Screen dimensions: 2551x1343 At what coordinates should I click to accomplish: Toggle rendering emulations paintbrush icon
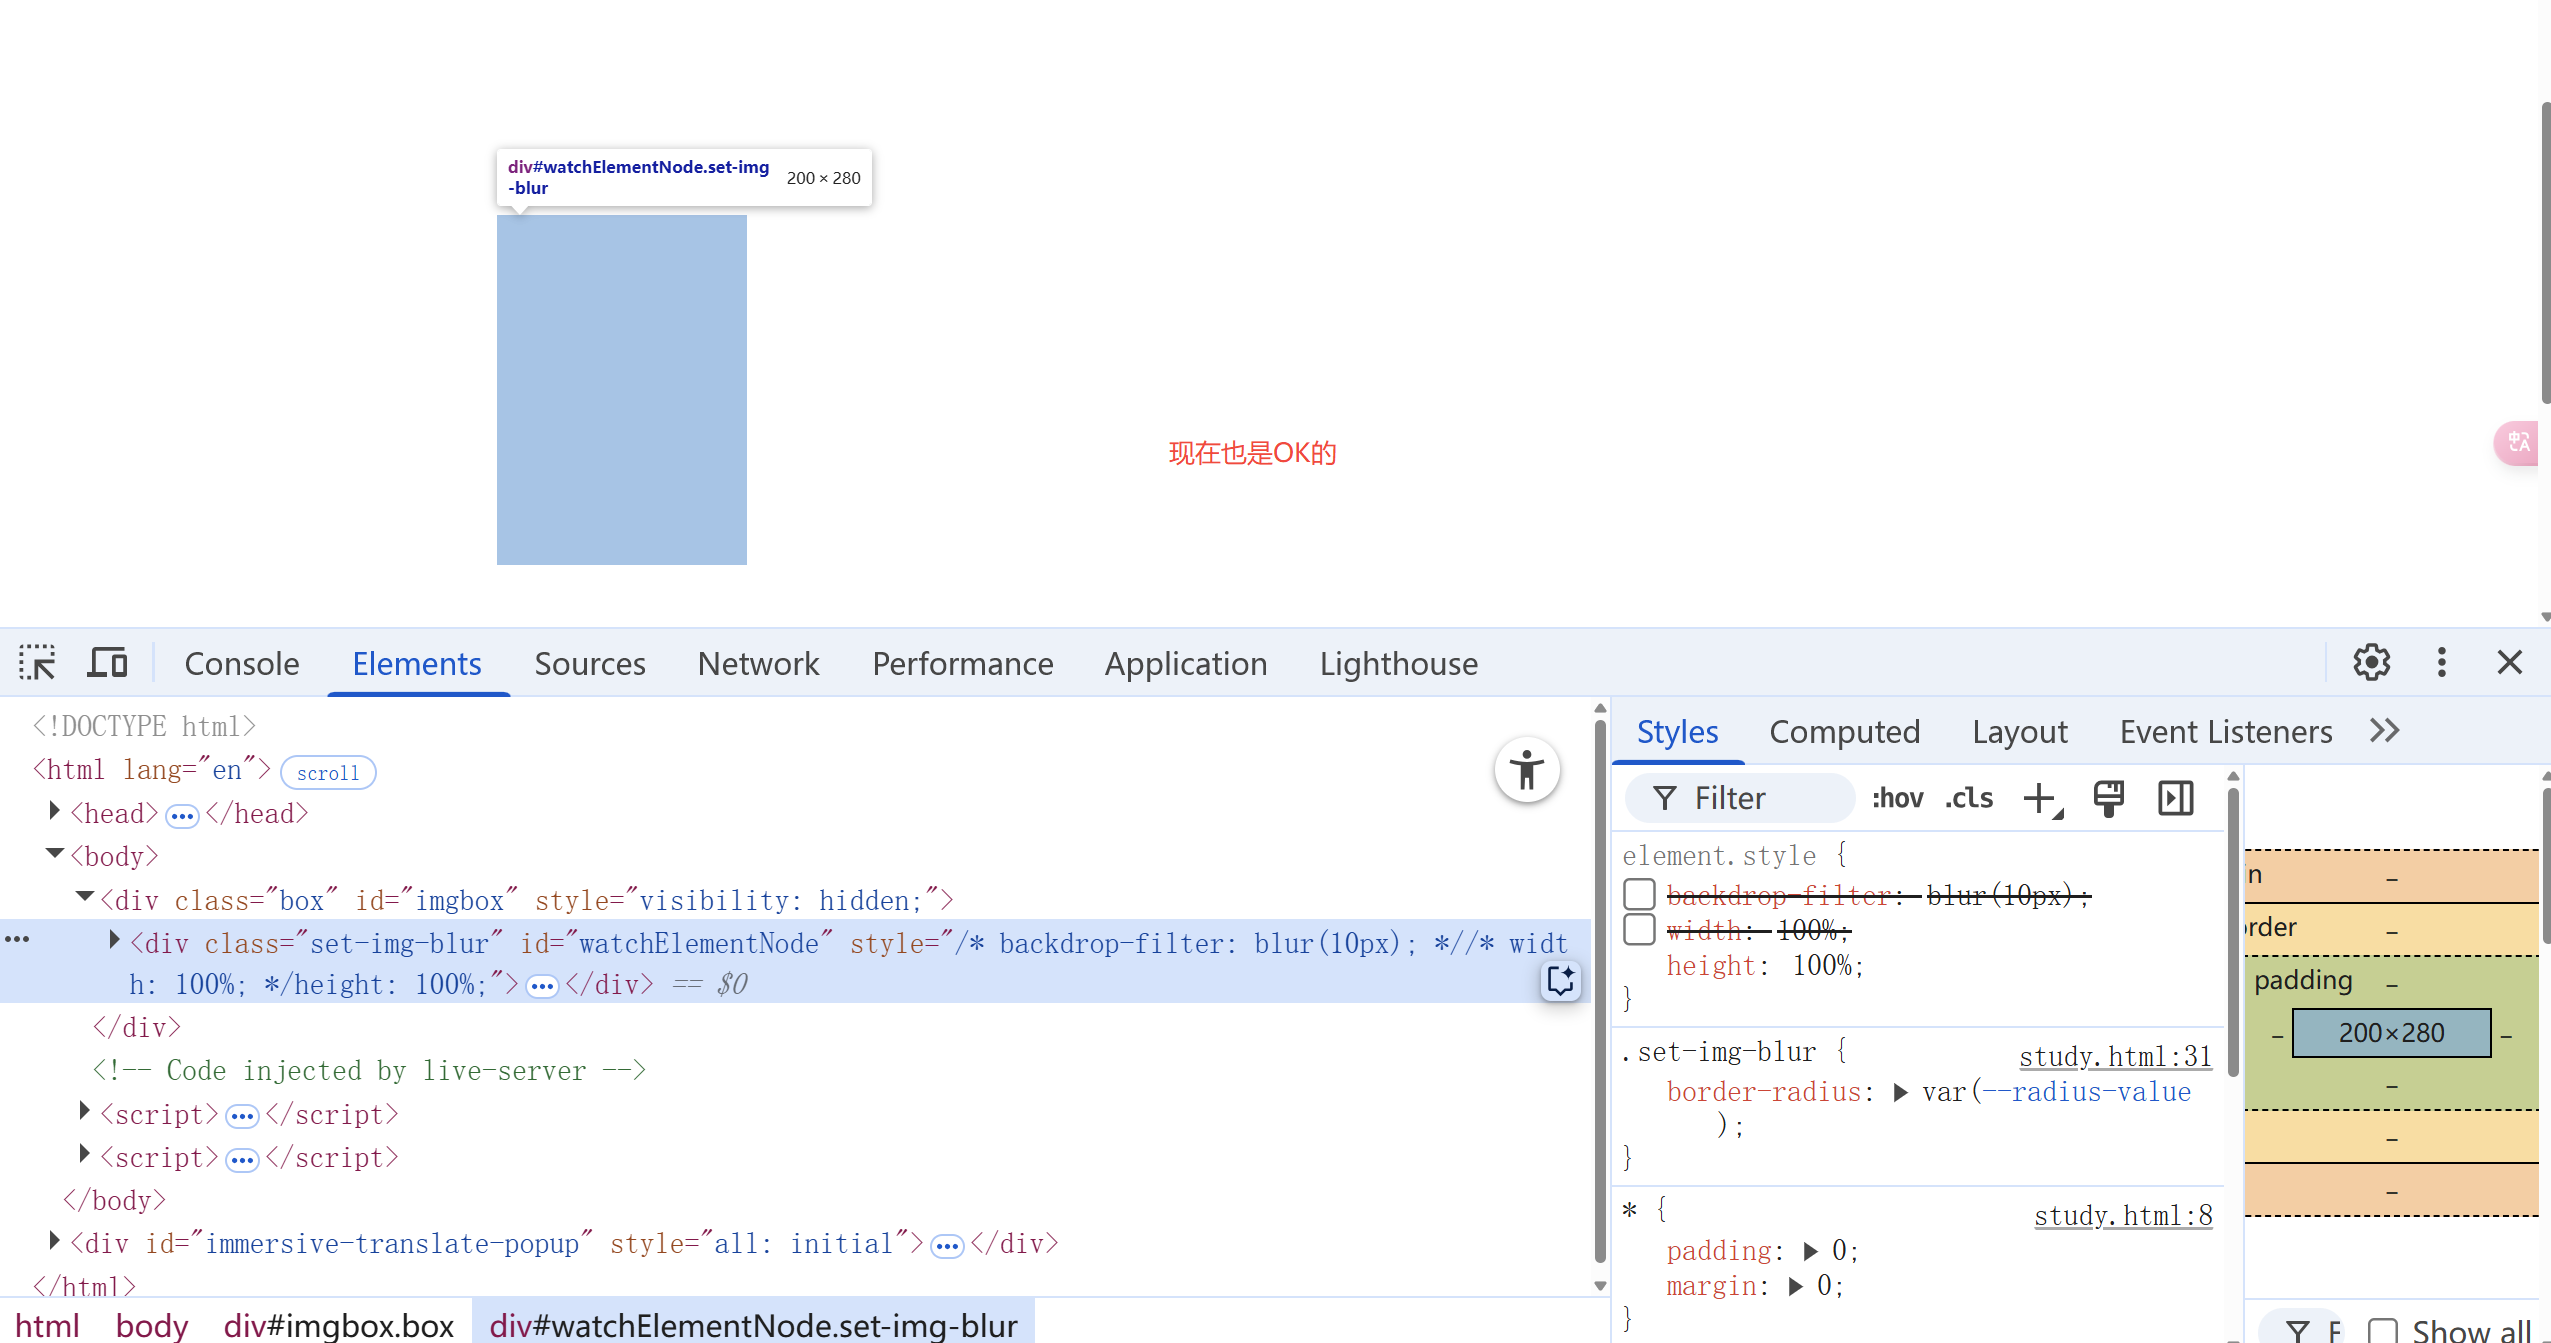(x=2108, y=798)
